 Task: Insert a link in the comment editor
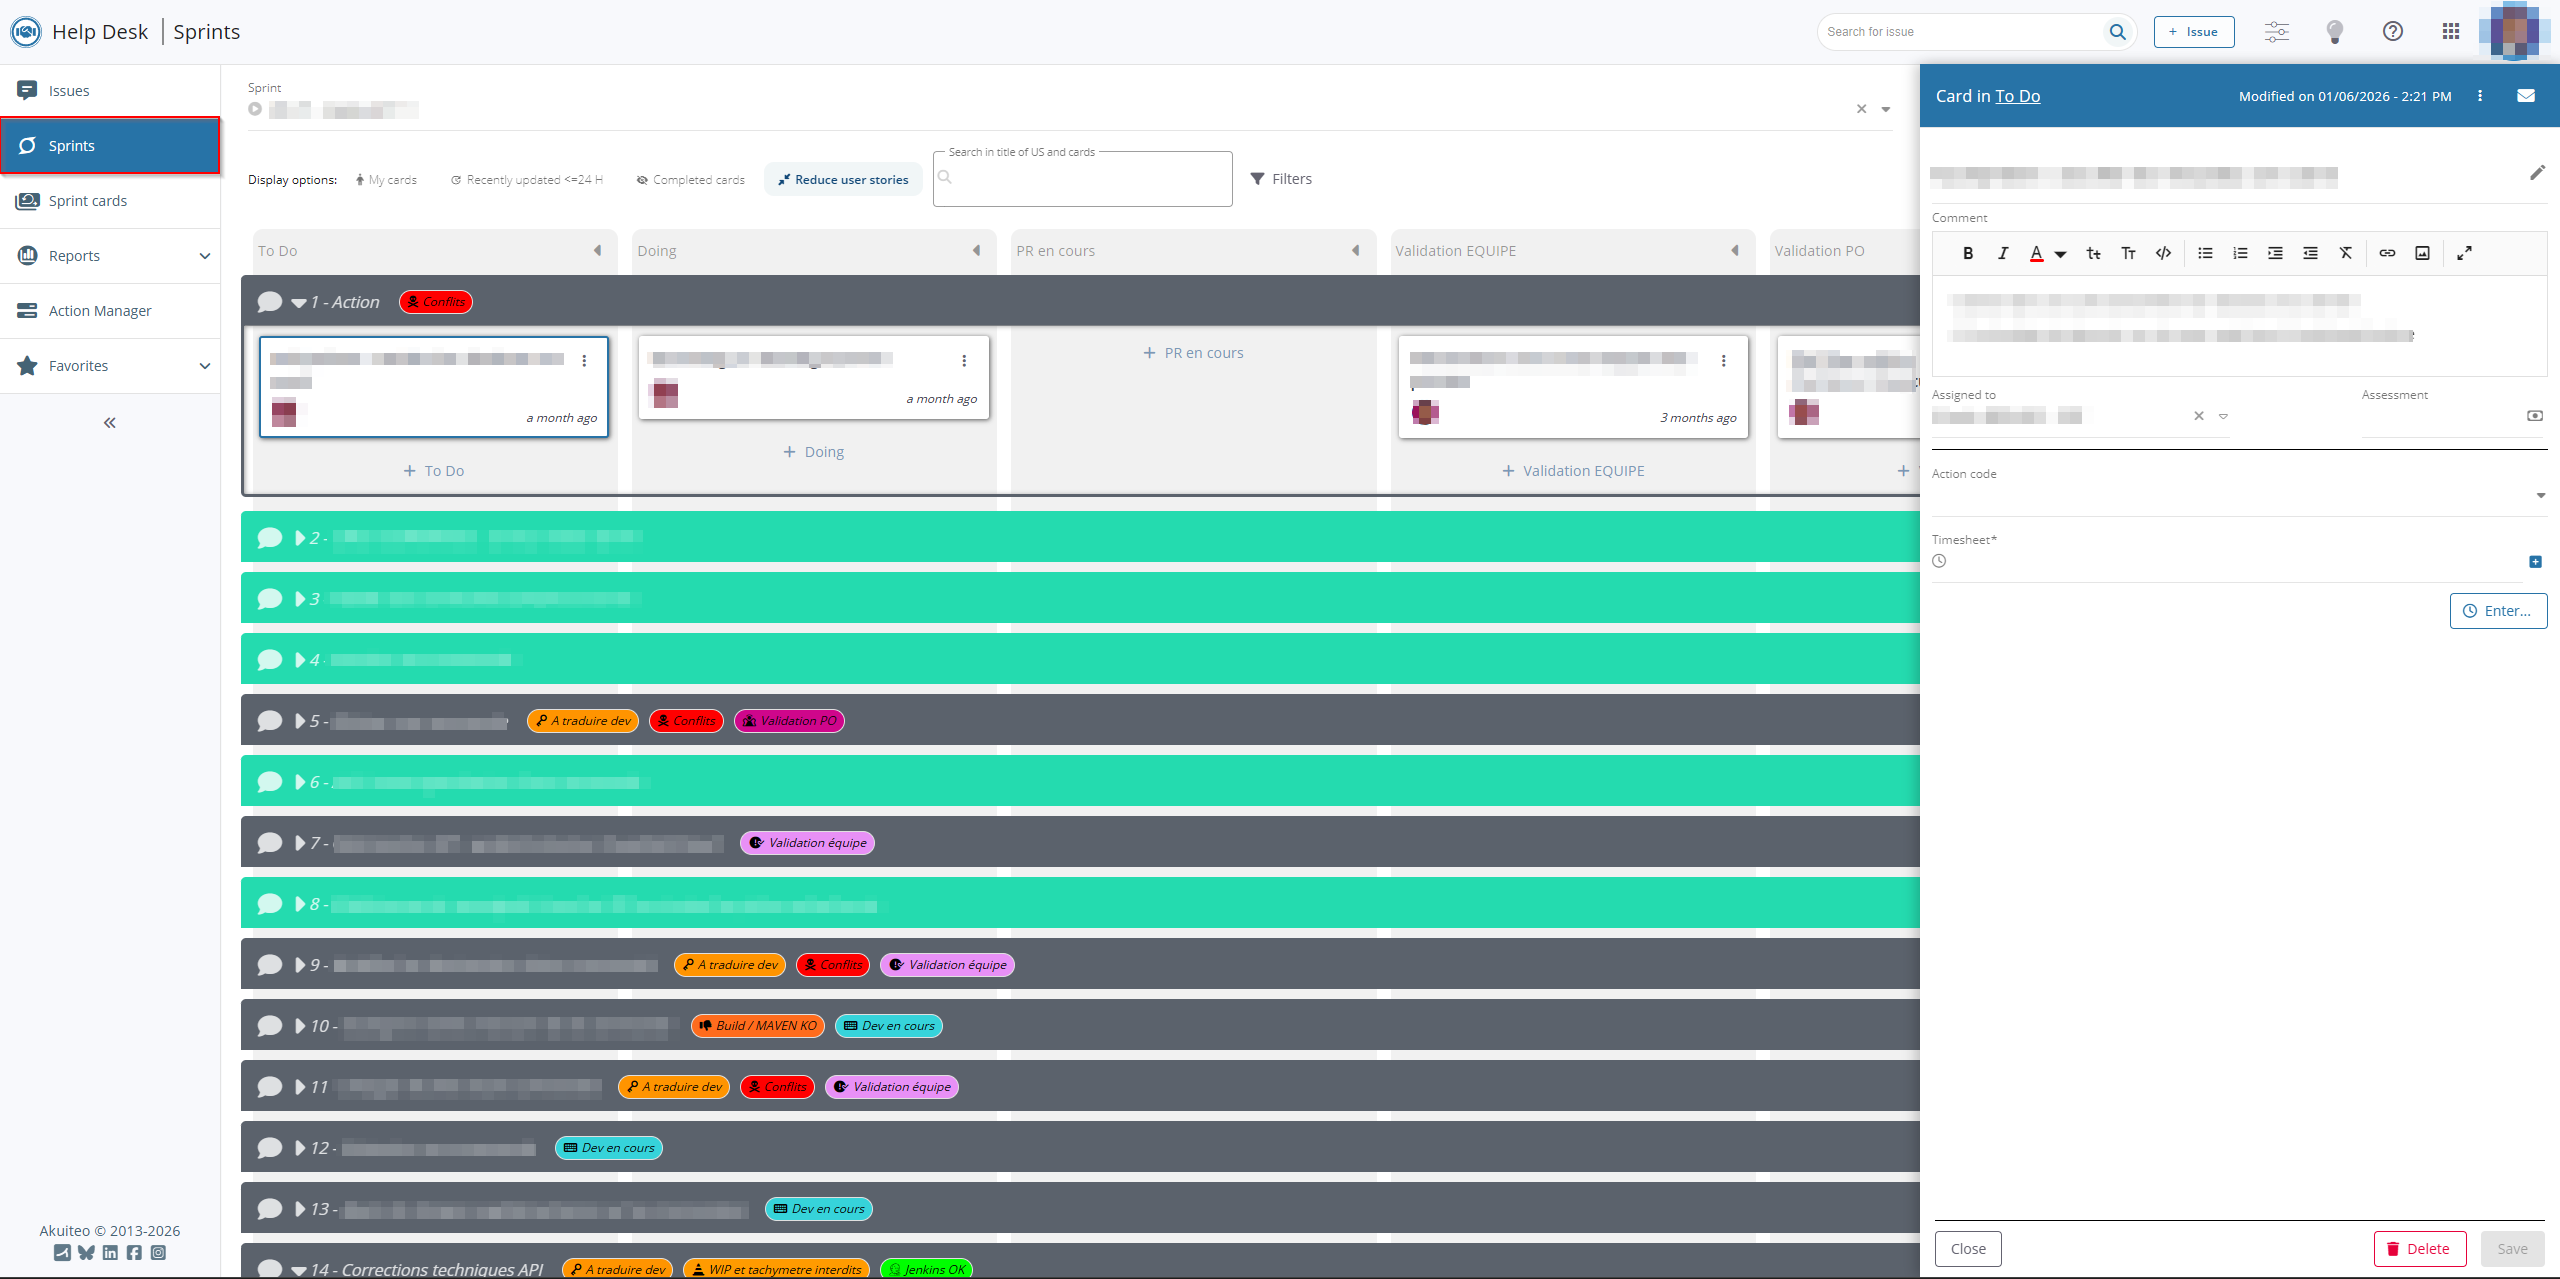click(2387, 253)
